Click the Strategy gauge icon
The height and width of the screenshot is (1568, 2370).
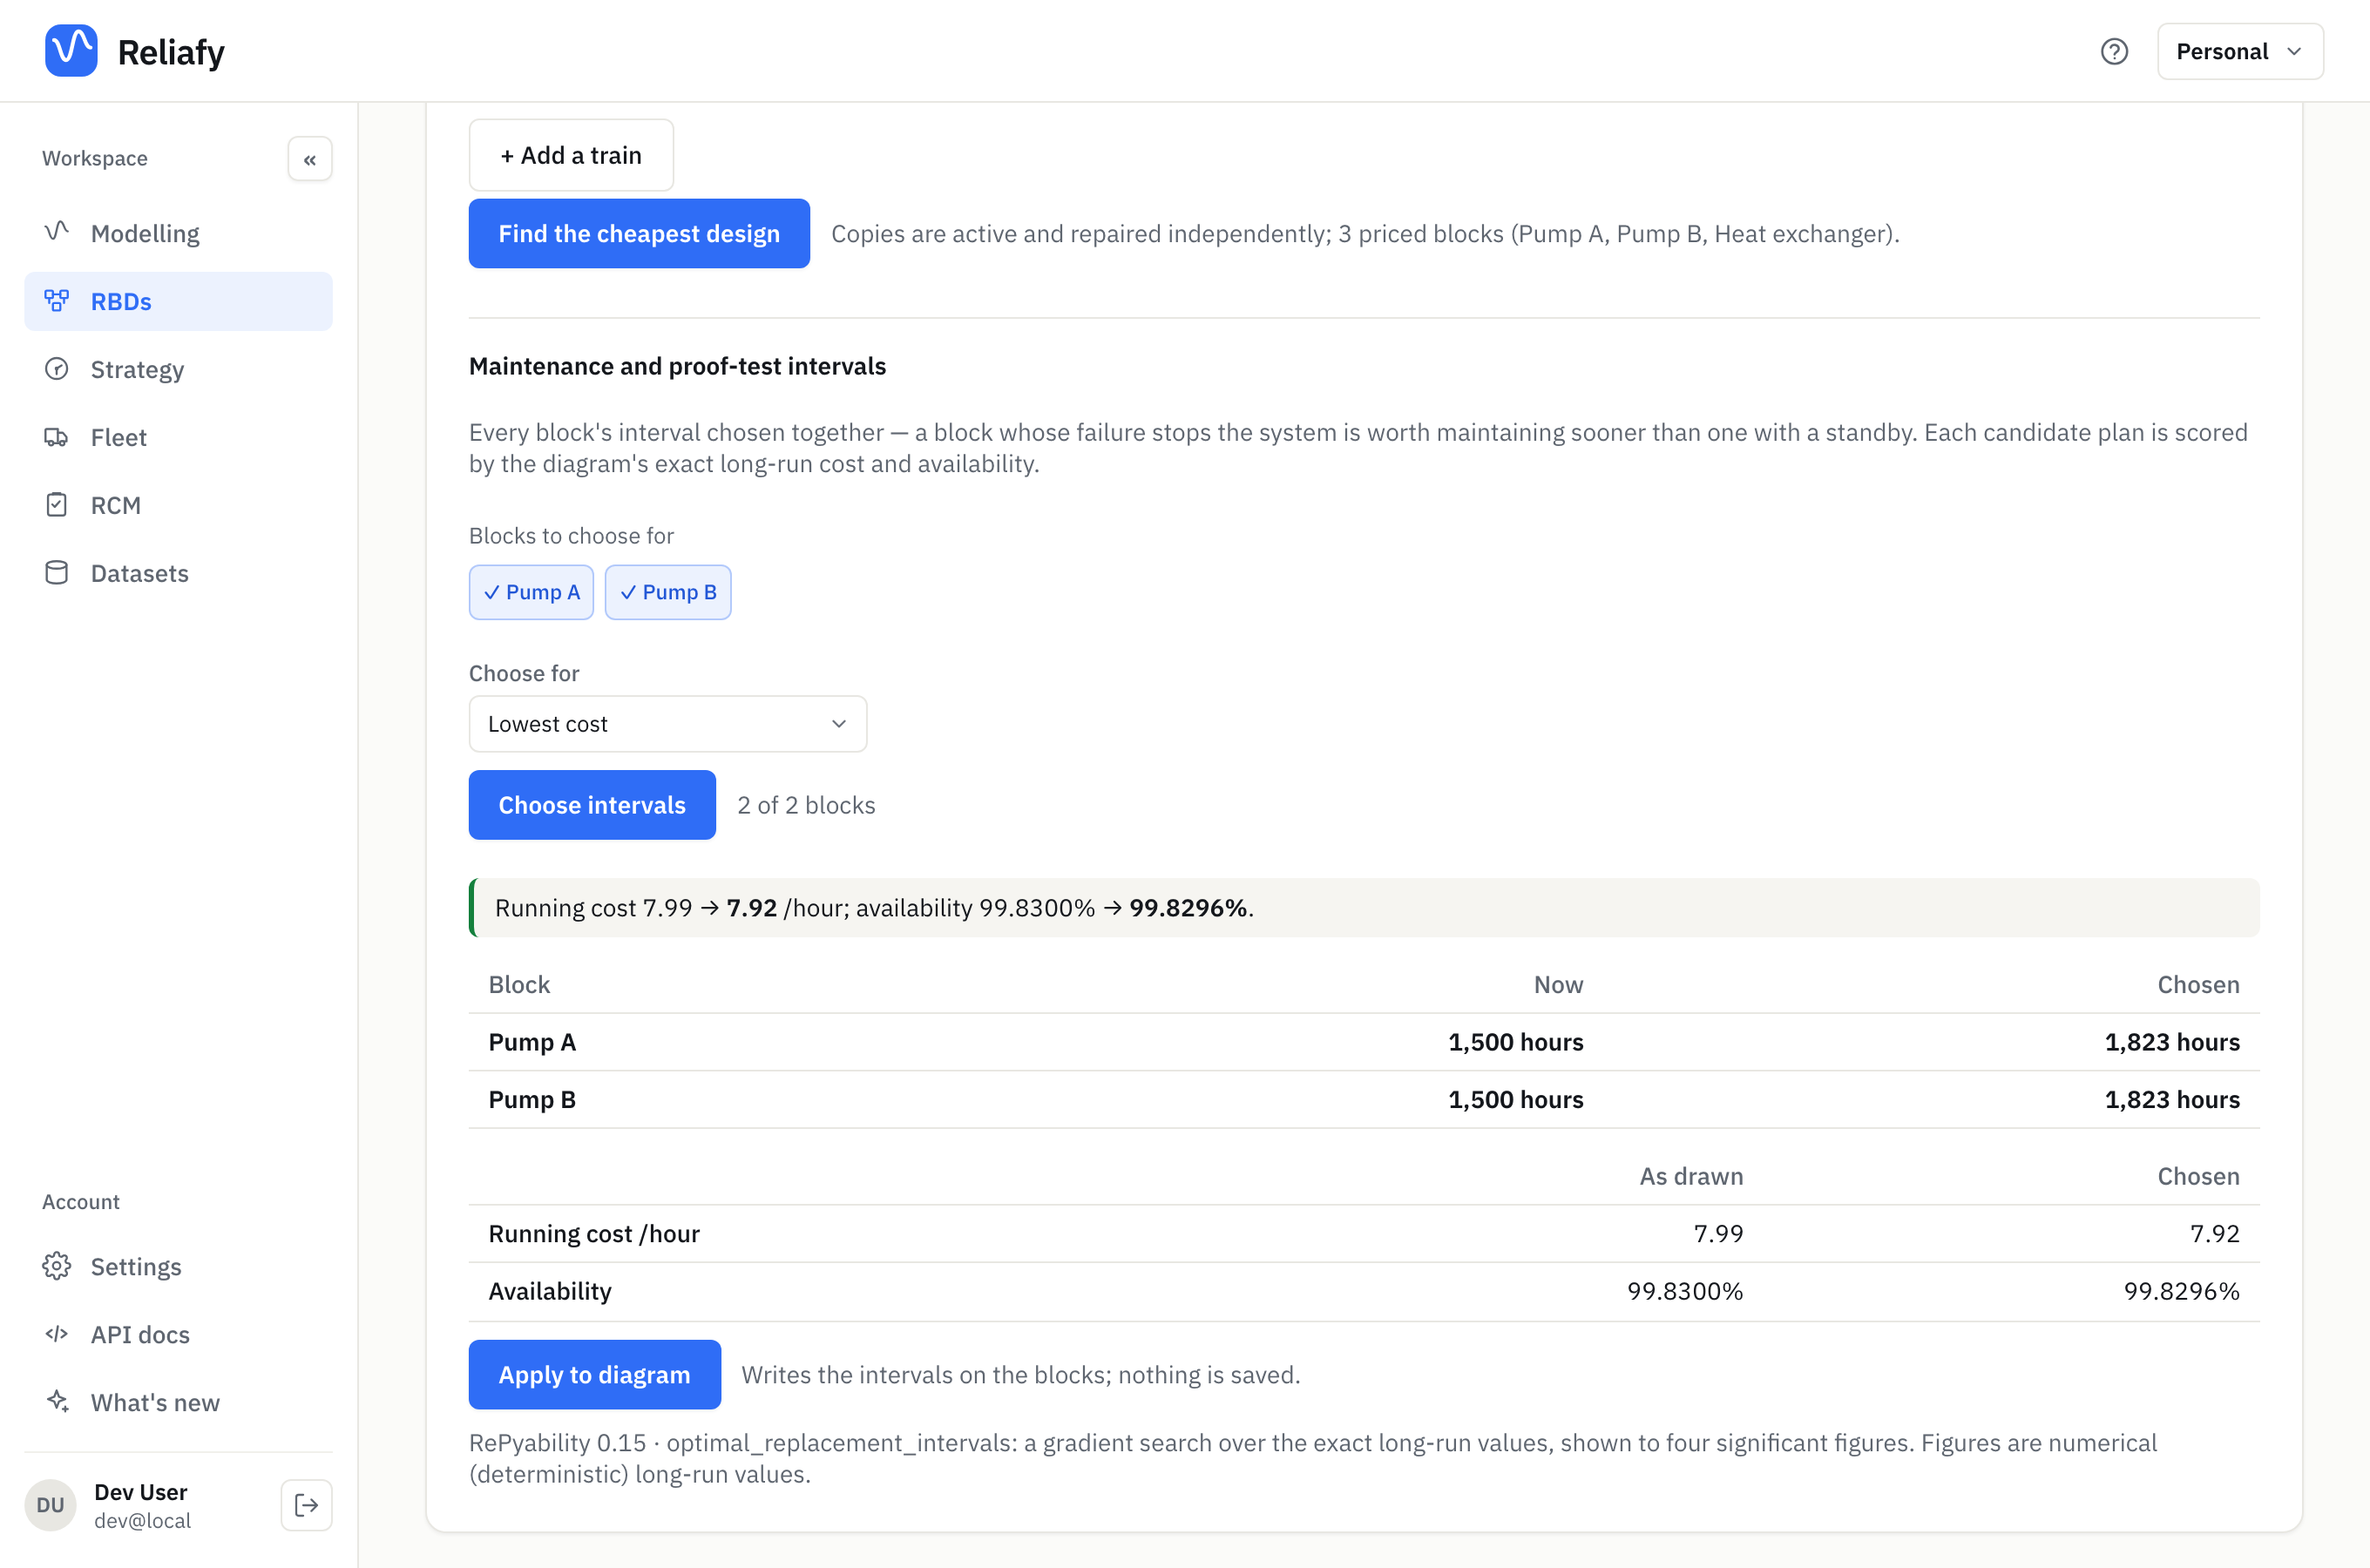coord(57,368)
